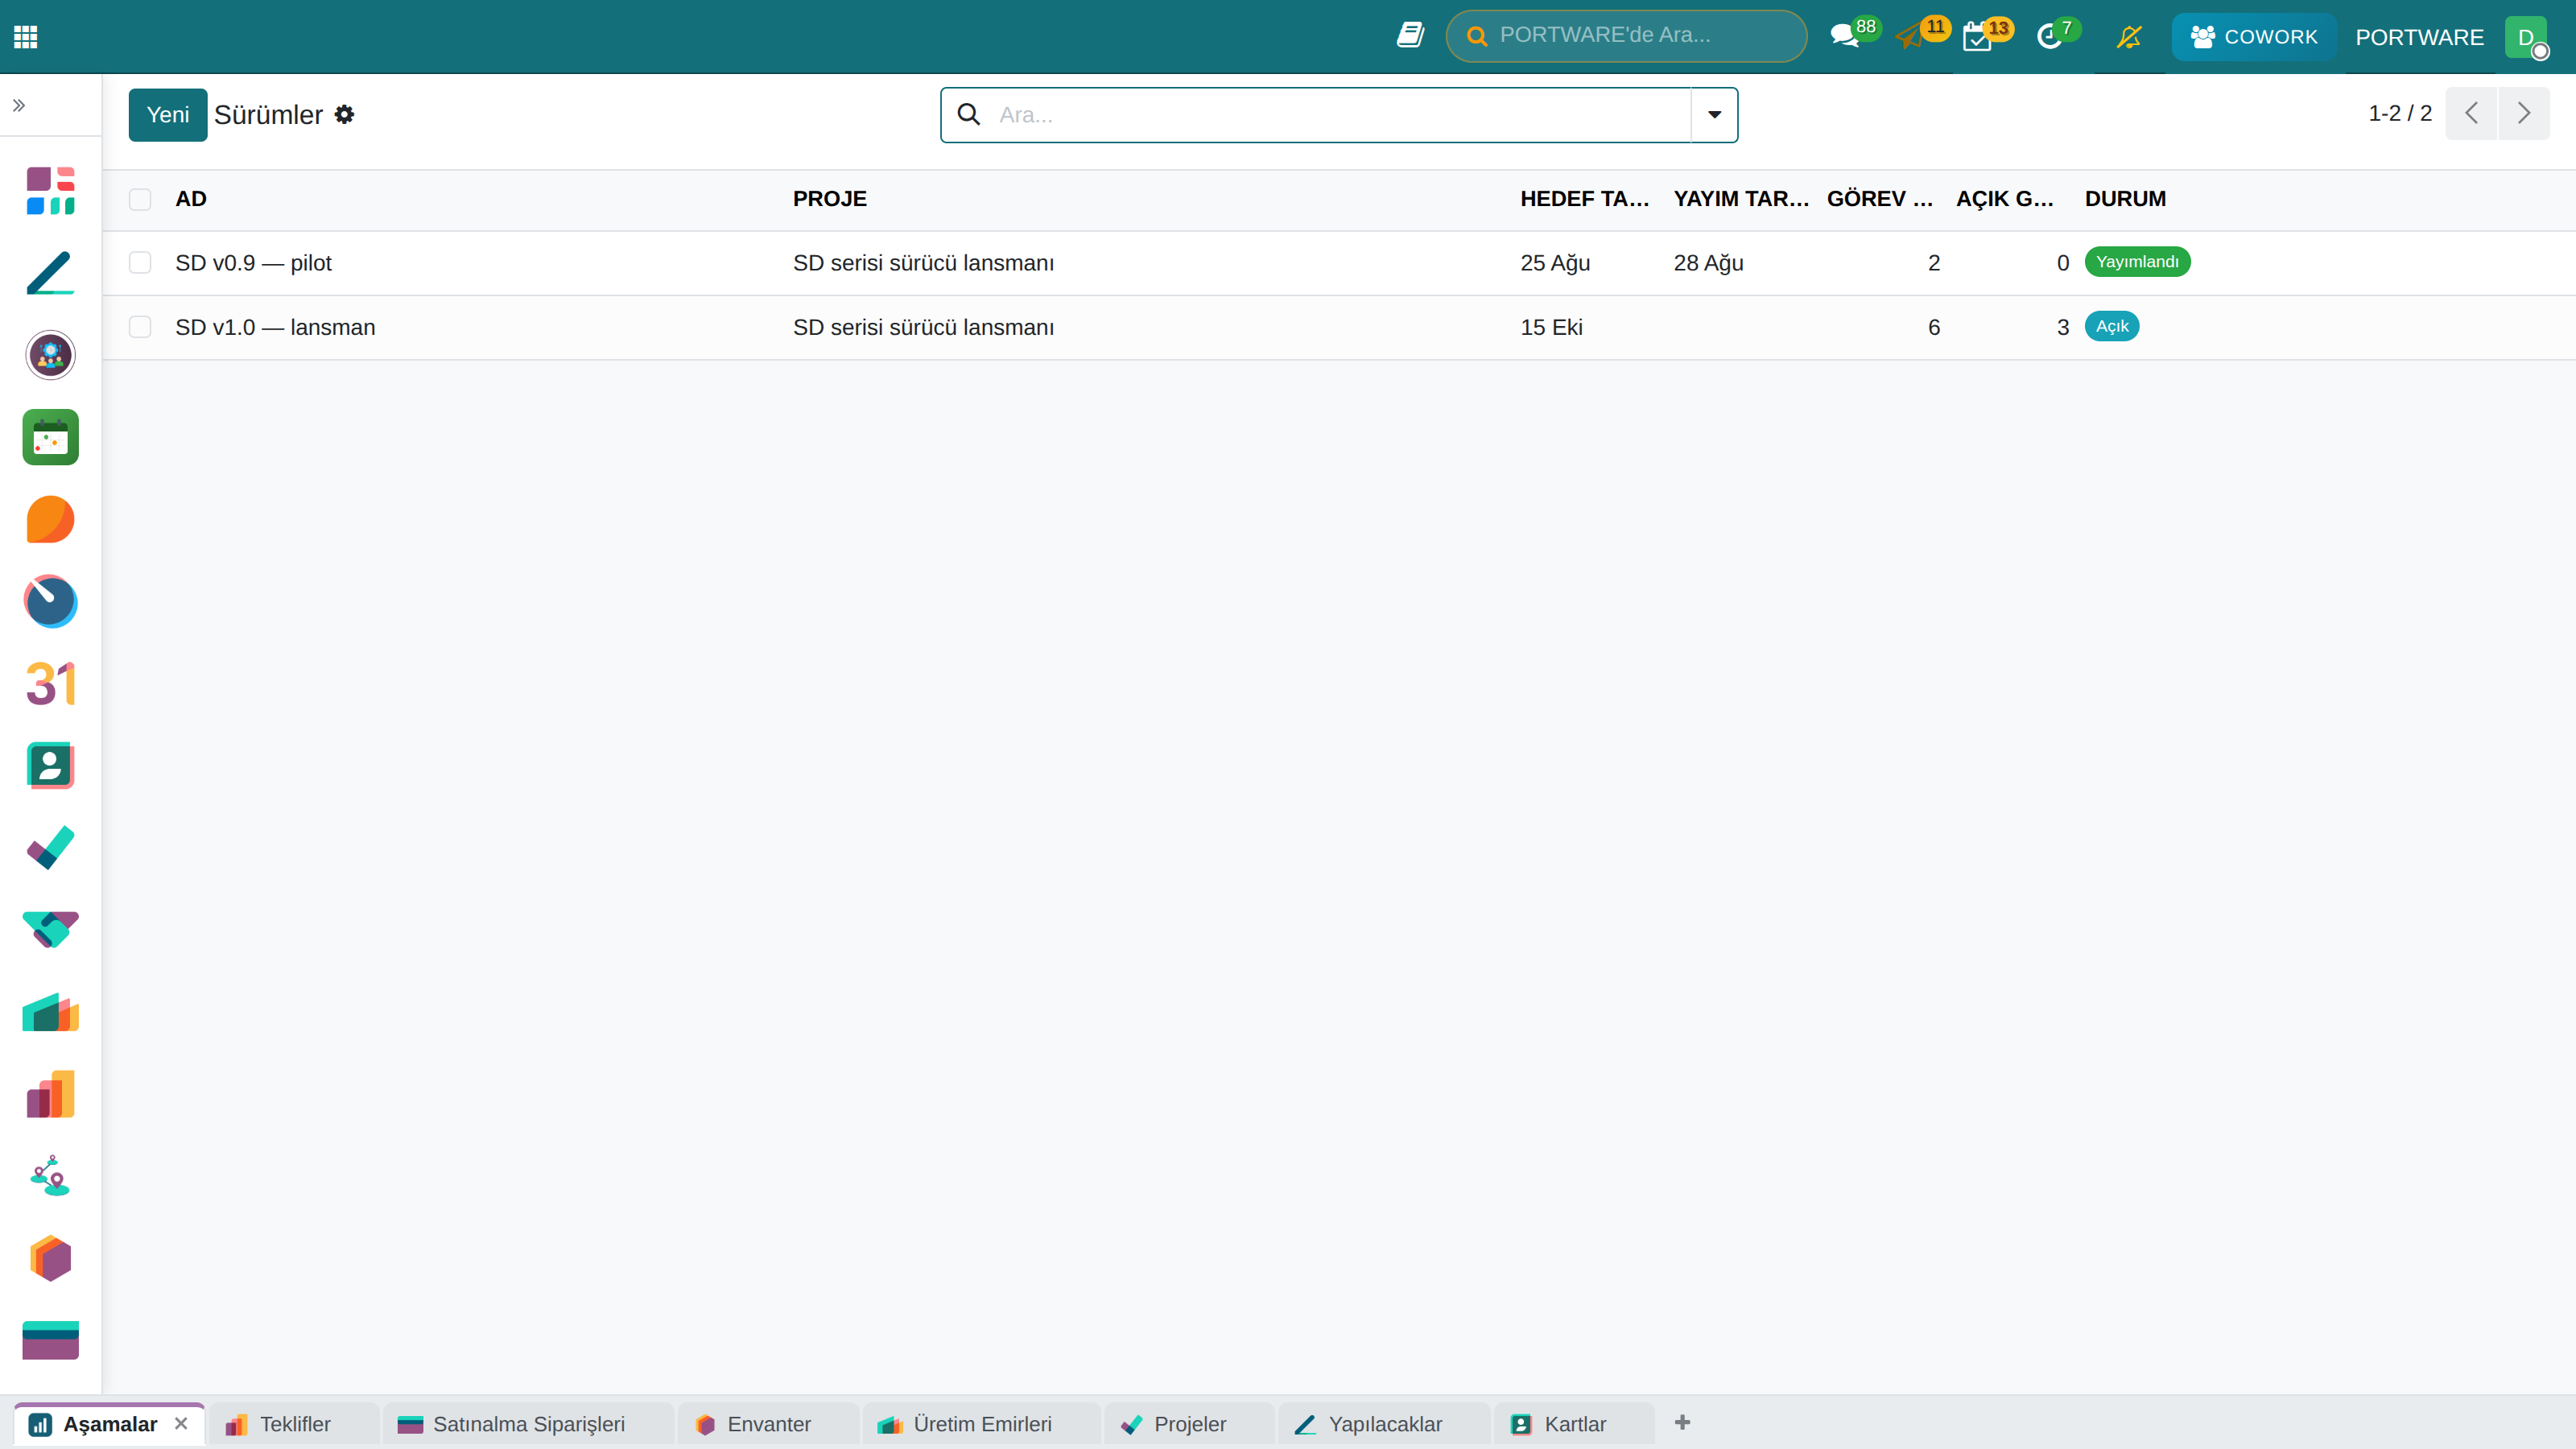Open the apps grid menu icon
Viewport: 2576px width, 1449px height.
point(25,37)
